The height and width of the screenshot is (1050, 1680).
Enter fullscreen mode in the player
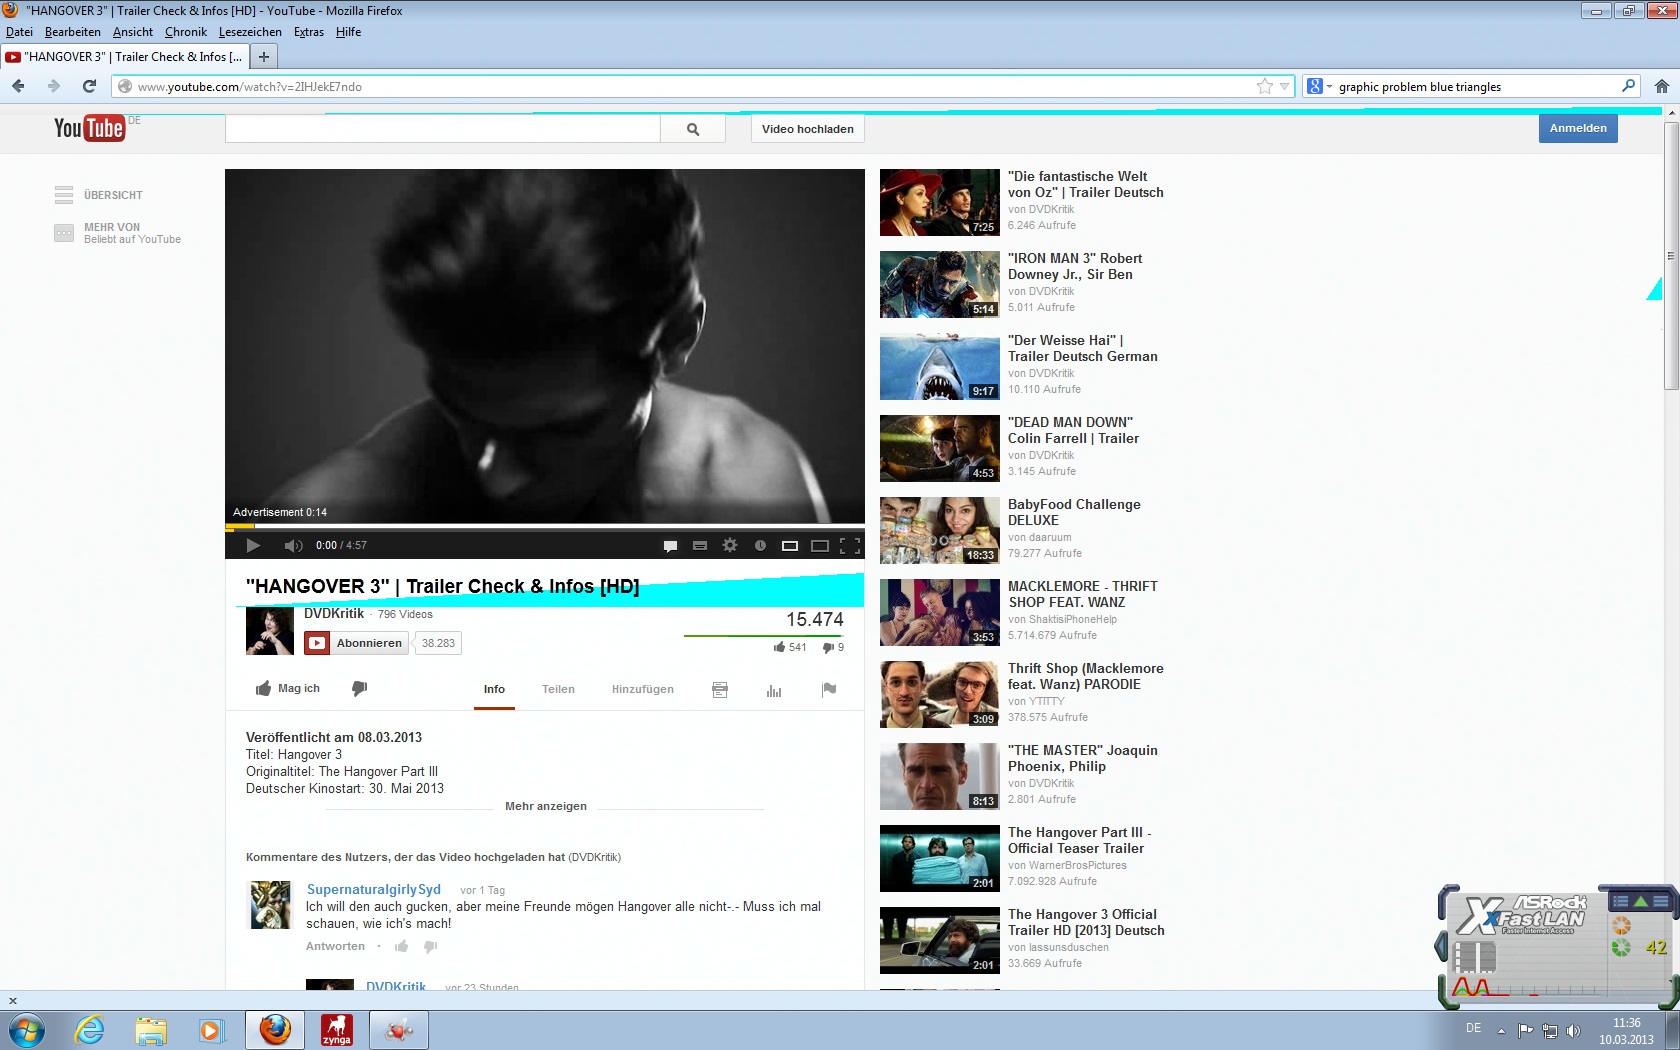[850, 545]
